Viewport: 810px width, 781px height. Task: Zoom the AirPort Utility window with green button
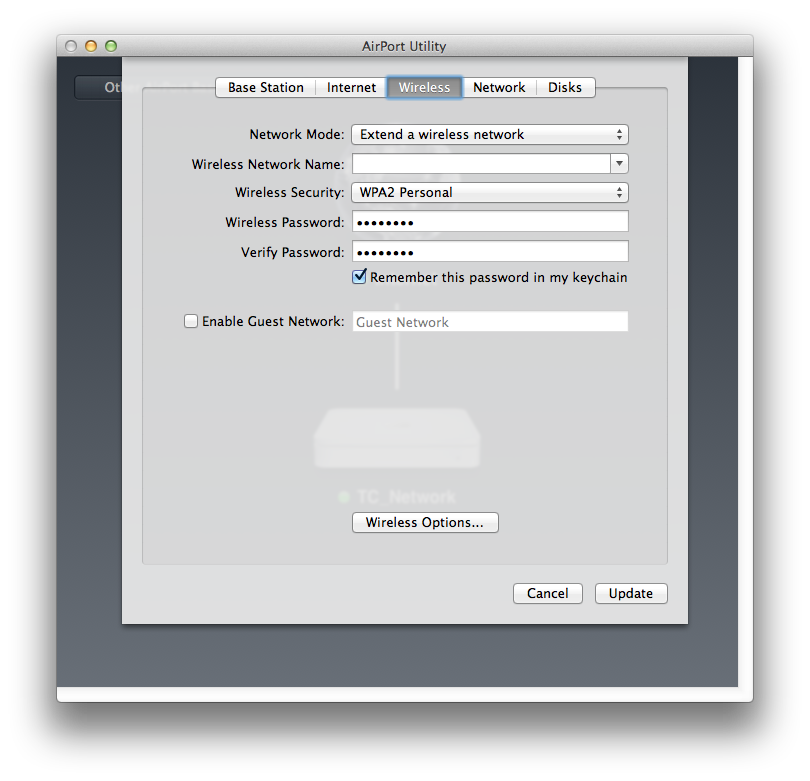111,46
